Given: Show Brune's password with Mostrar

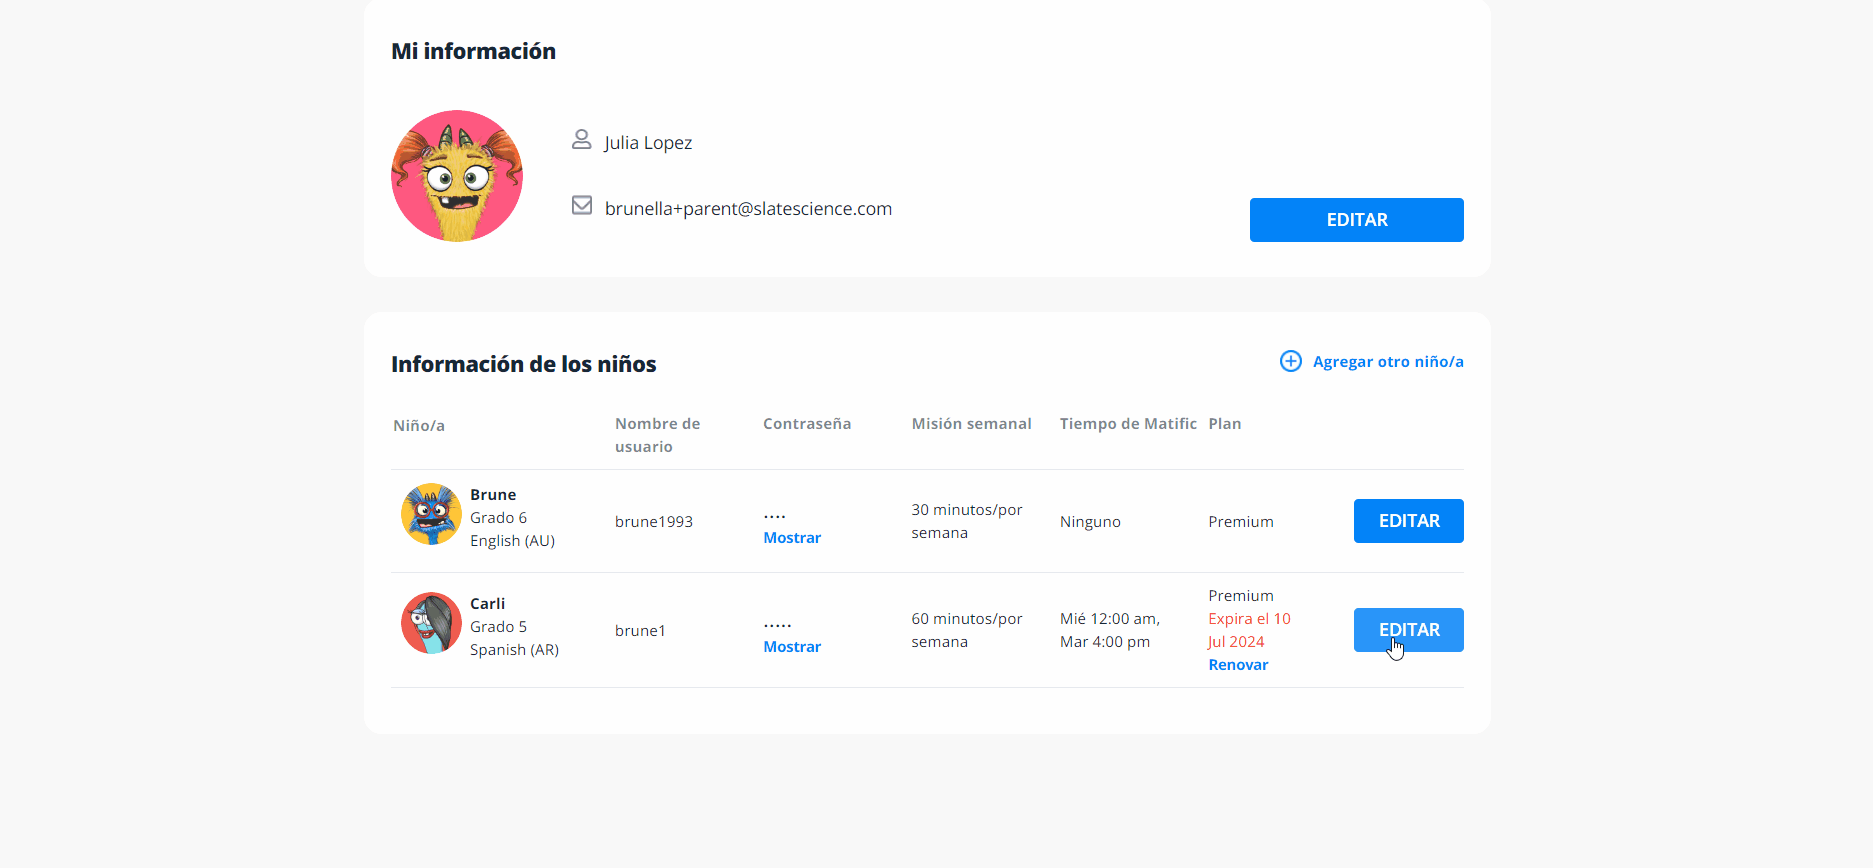Looking at the screenshot, I should 791,538.
